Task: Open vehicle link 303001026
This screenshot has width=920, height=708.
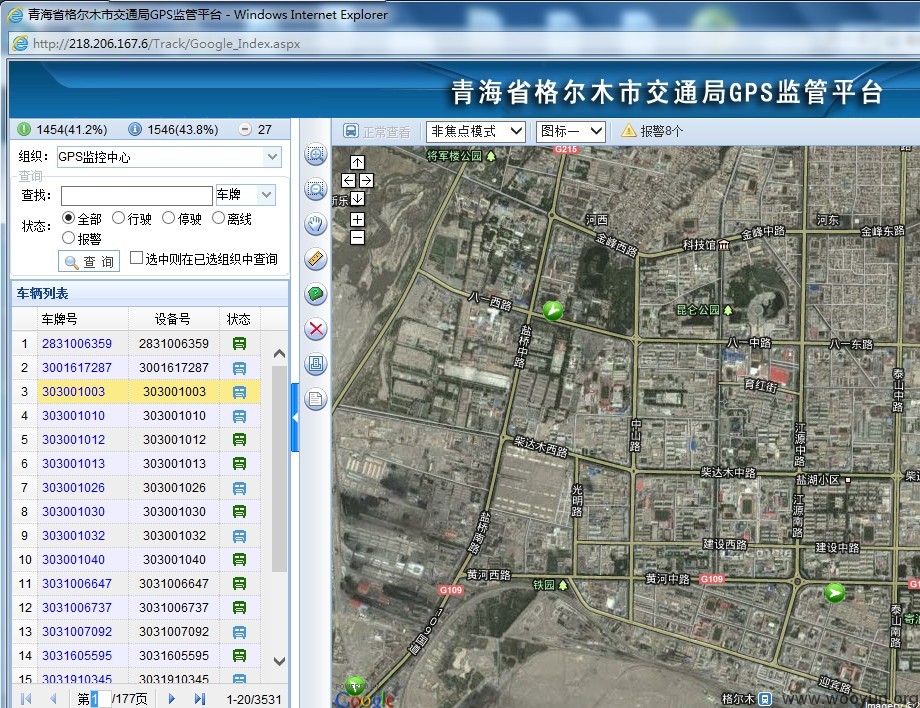Action: point(73,488)
